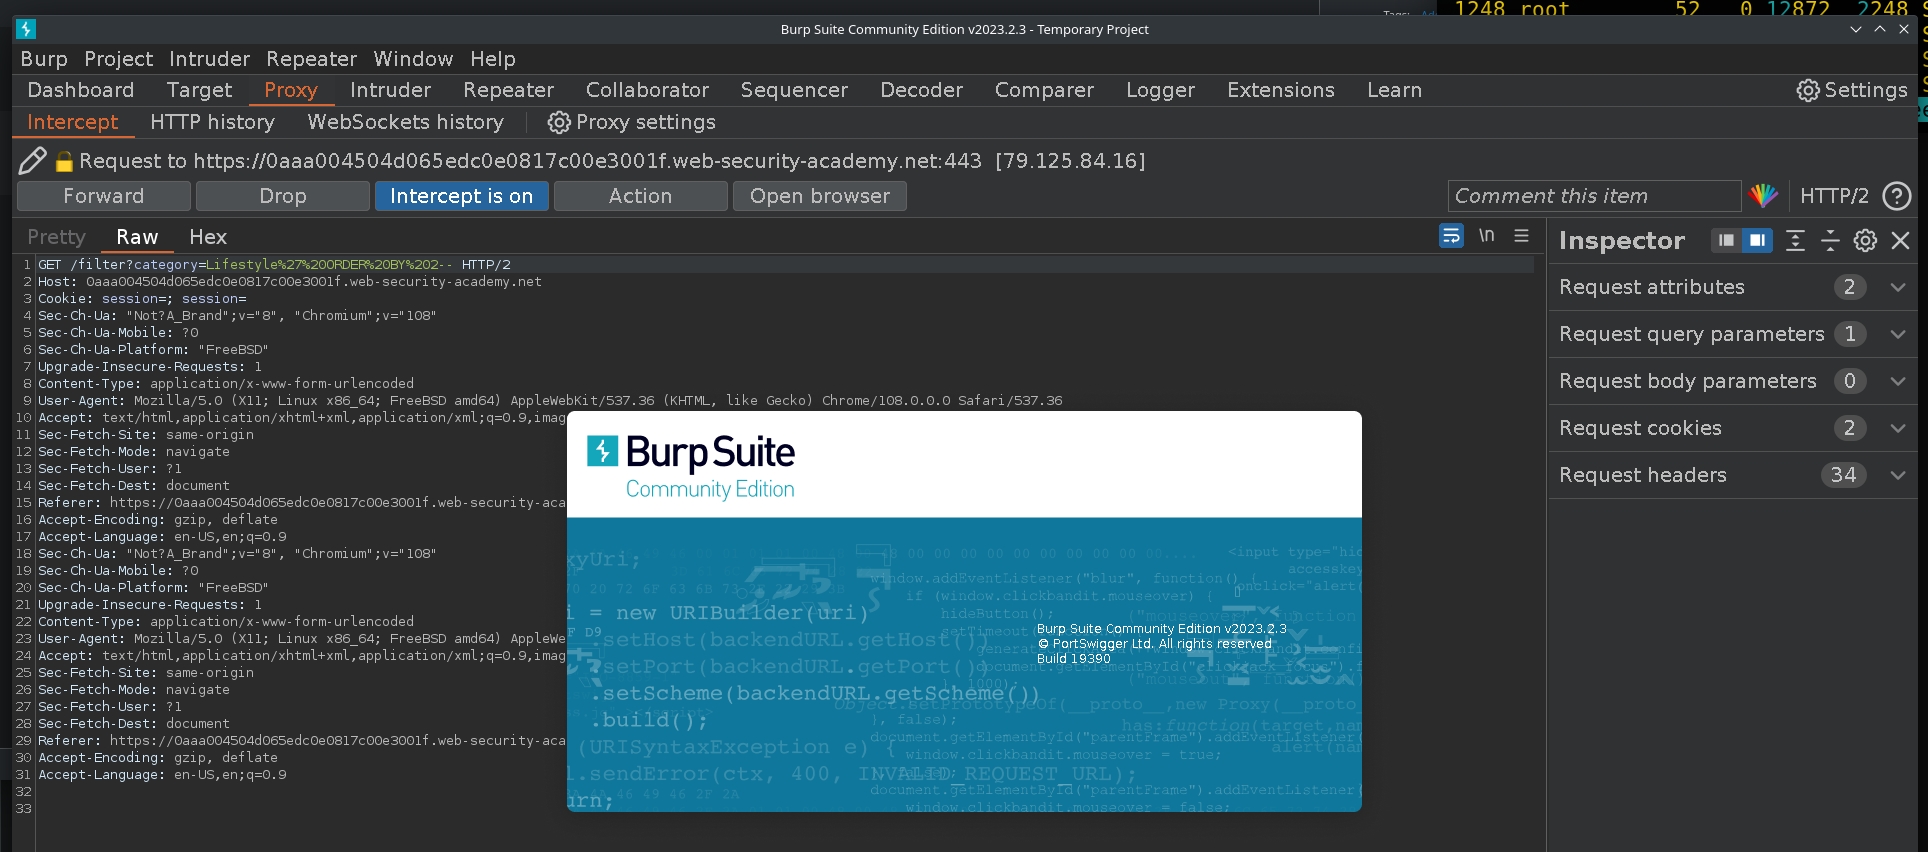
Task: Open the Extensions tab
Action: tap(1281, 90)
